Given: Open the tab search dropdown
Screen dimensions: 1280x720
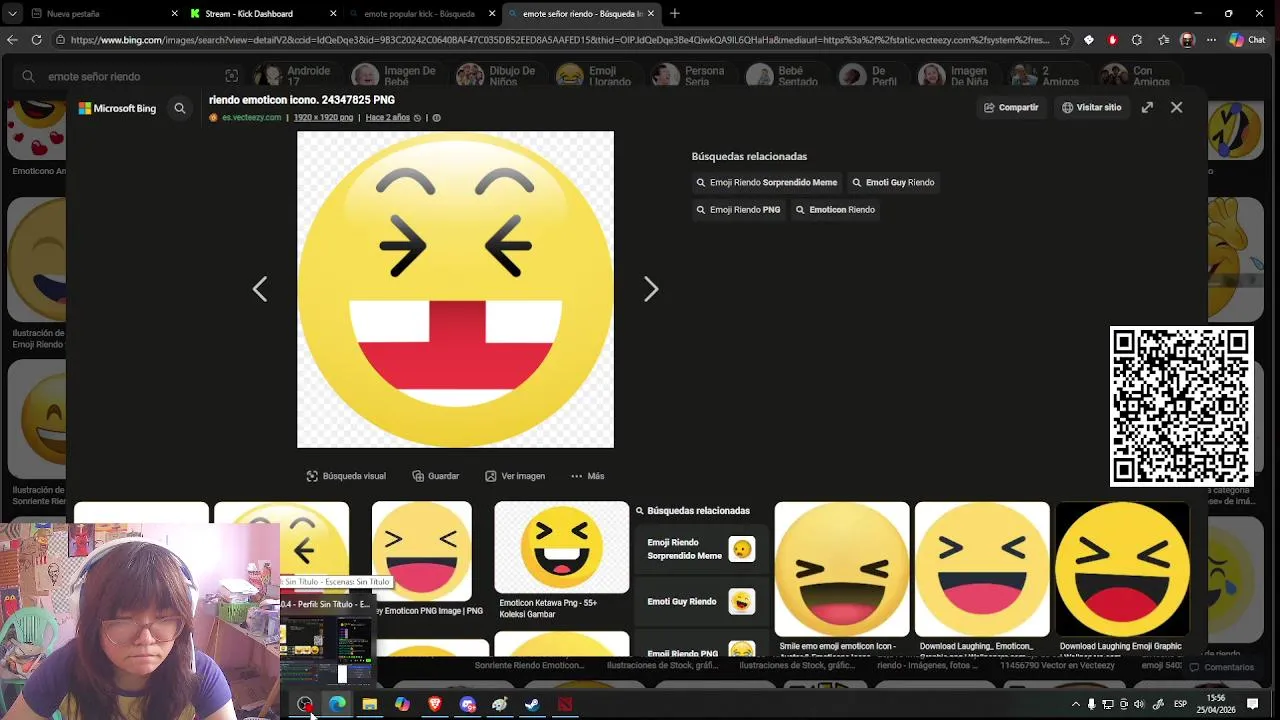Looking at the screenshot, I should click(12, 14).
